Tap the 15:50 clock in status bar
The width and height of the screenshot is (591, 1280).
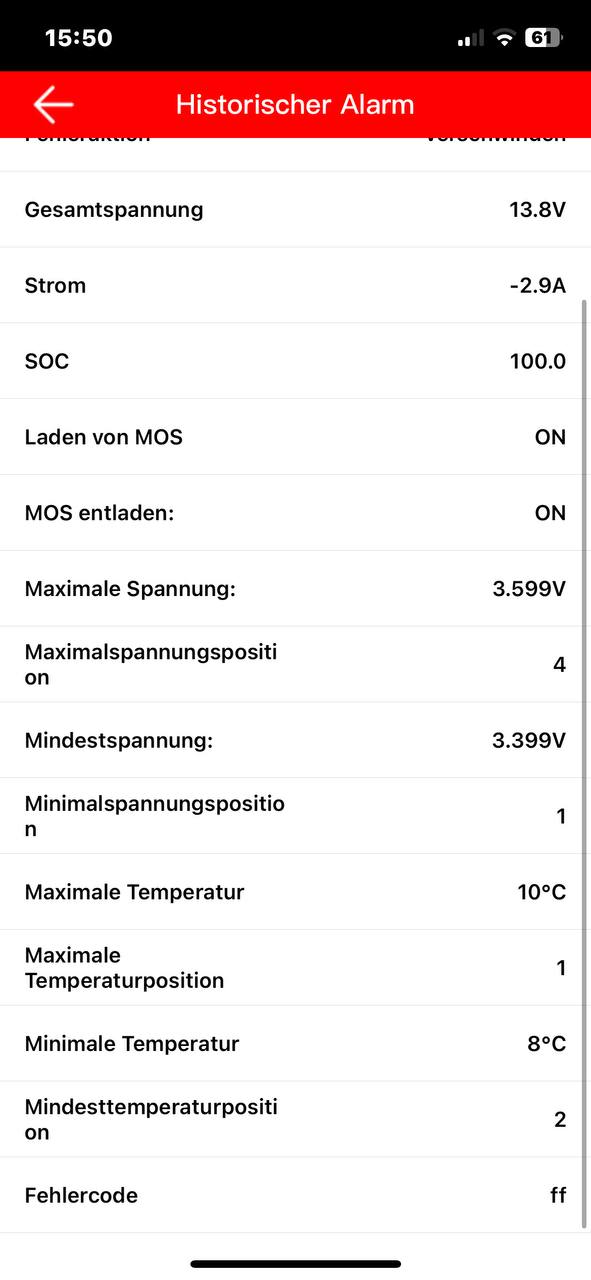coord(78,38)
